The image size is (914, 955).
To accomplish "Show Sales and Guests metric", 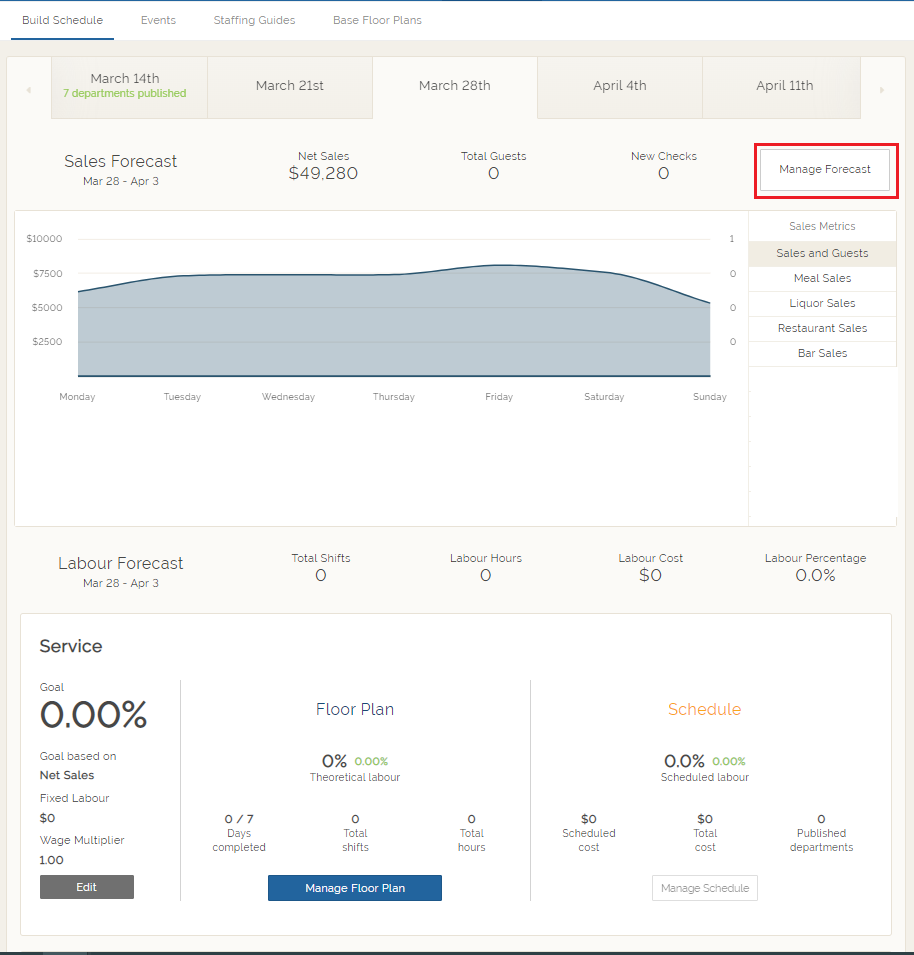I will [x=822, y=253].
